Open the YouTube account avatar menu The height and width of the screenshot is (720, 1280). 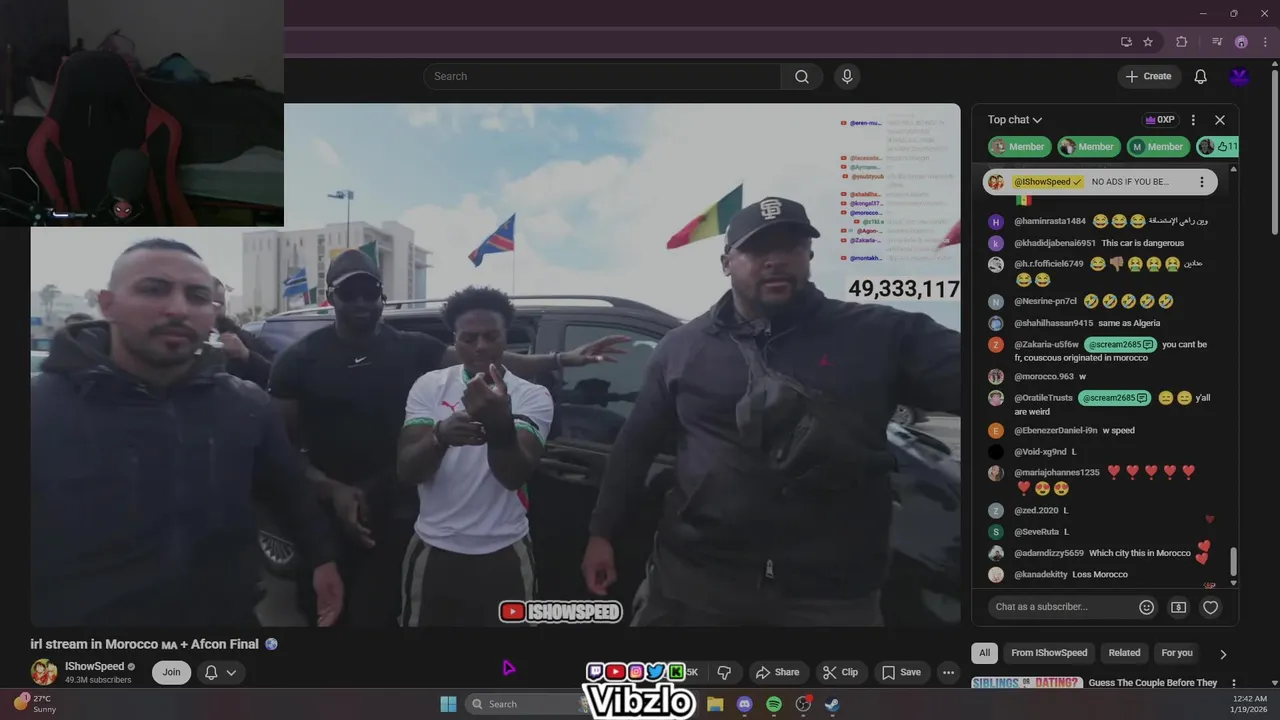(1239, 77)
